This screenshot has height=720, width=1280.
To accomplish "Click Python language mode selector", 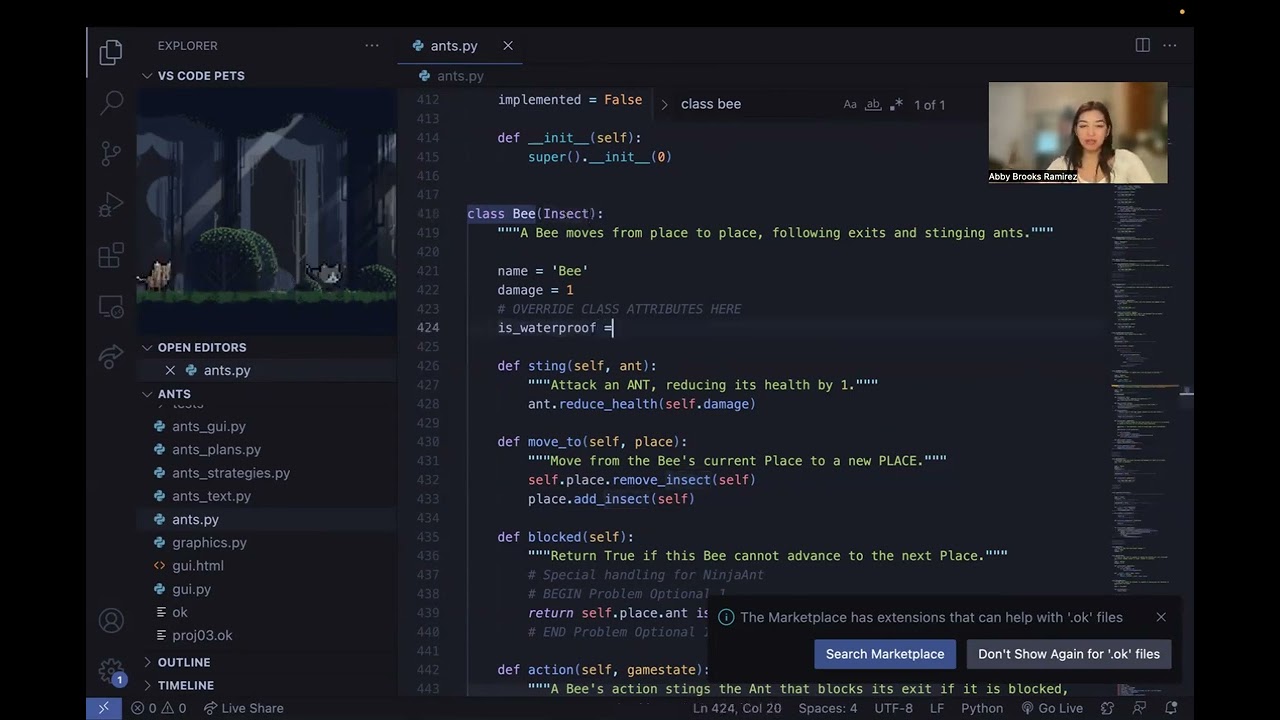I will coord(982,708).
